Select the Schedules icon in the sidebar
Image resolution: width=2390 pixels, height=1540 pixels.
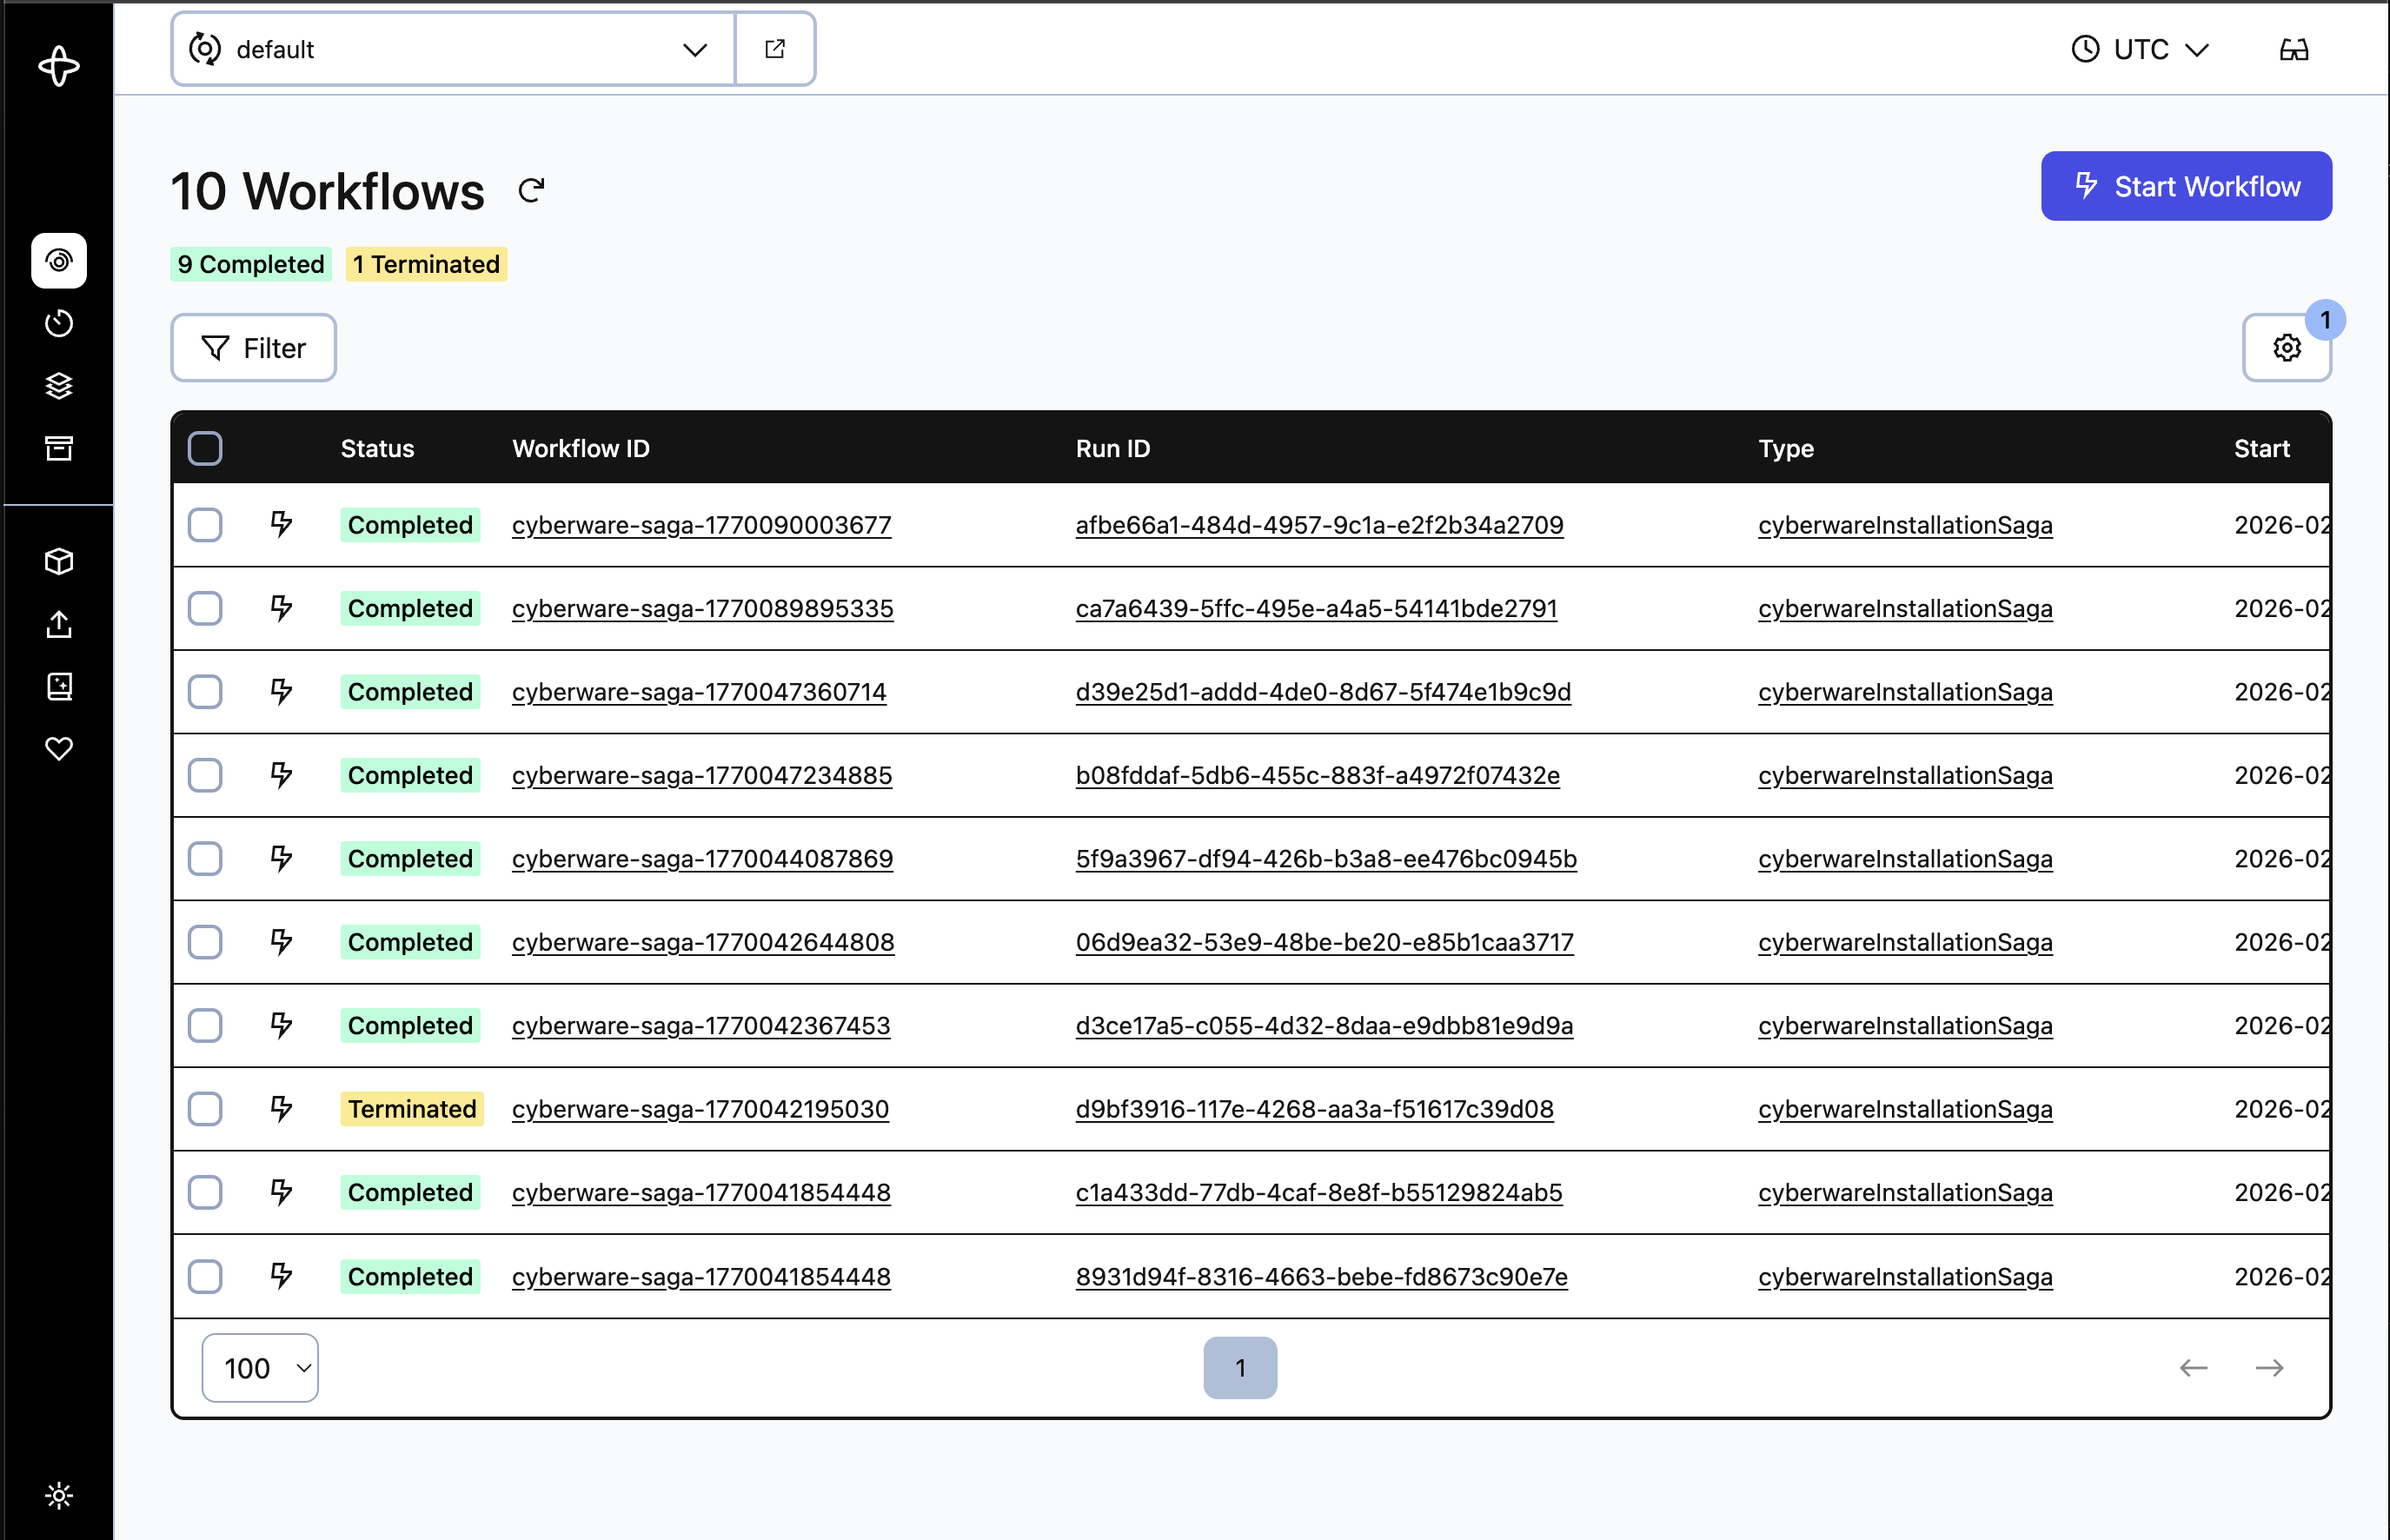coord(60,323)
